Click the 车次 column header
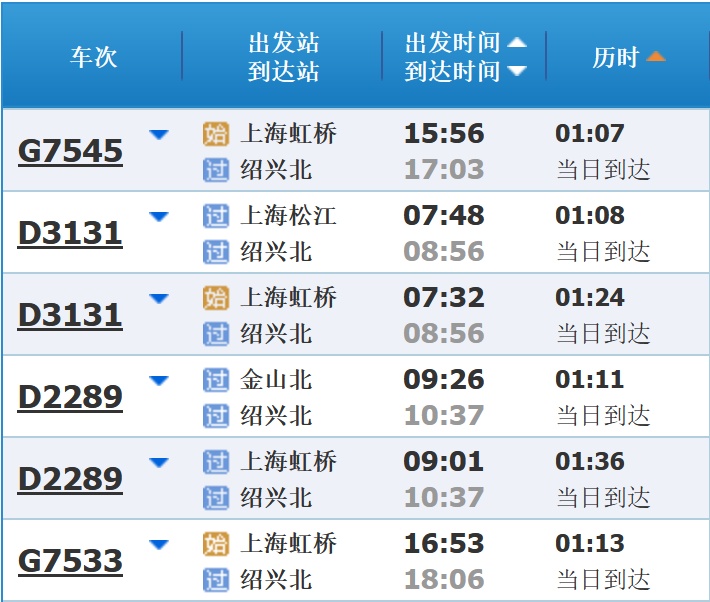 [x=93, y=57]
